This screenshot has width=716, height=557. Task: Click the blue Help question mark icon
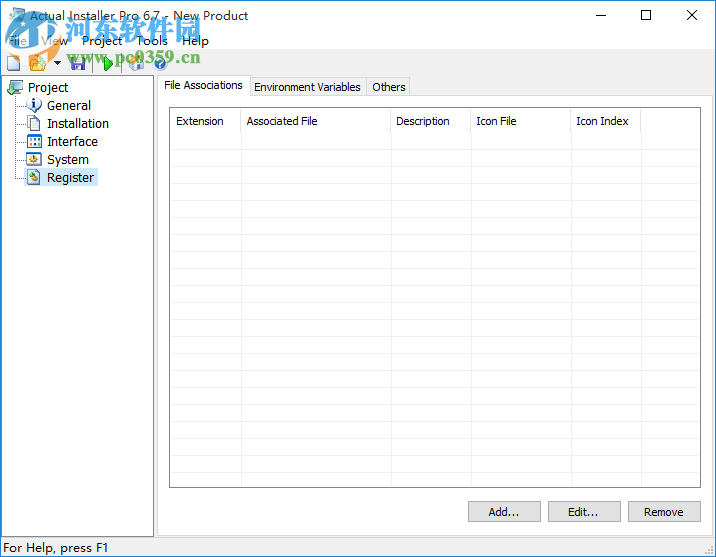click(160, 63)
